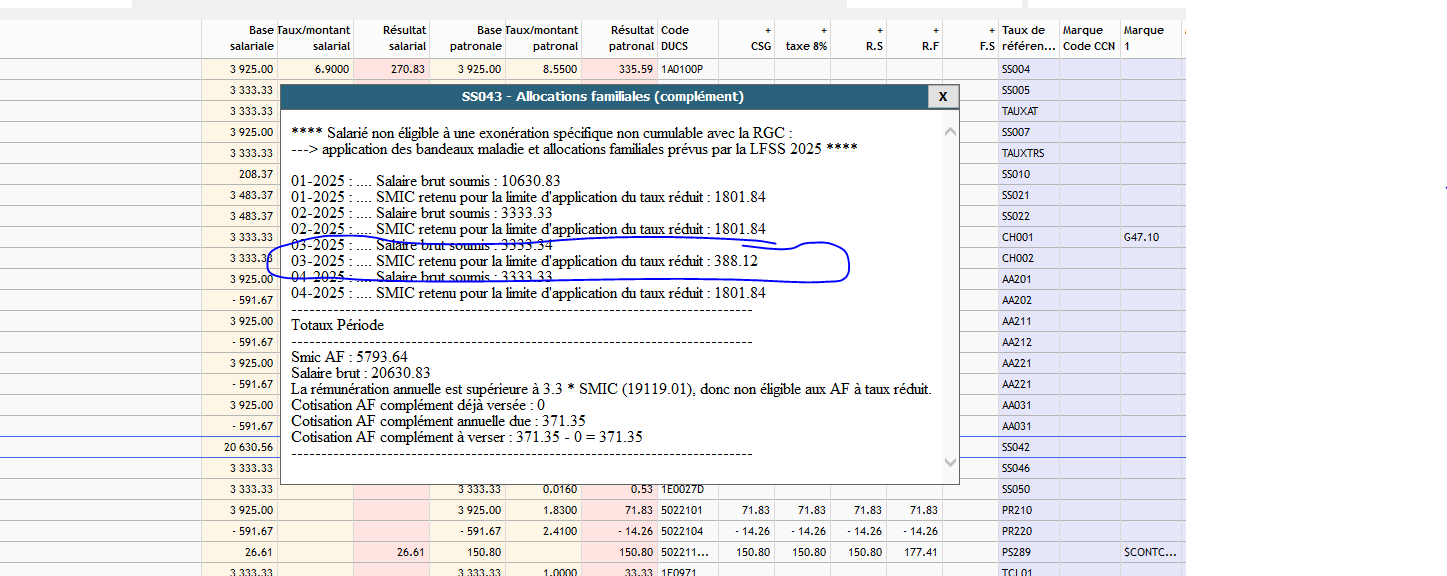Select the Base patronale column header
Screen dimensions: 1447x576
[x=467, y=38]
